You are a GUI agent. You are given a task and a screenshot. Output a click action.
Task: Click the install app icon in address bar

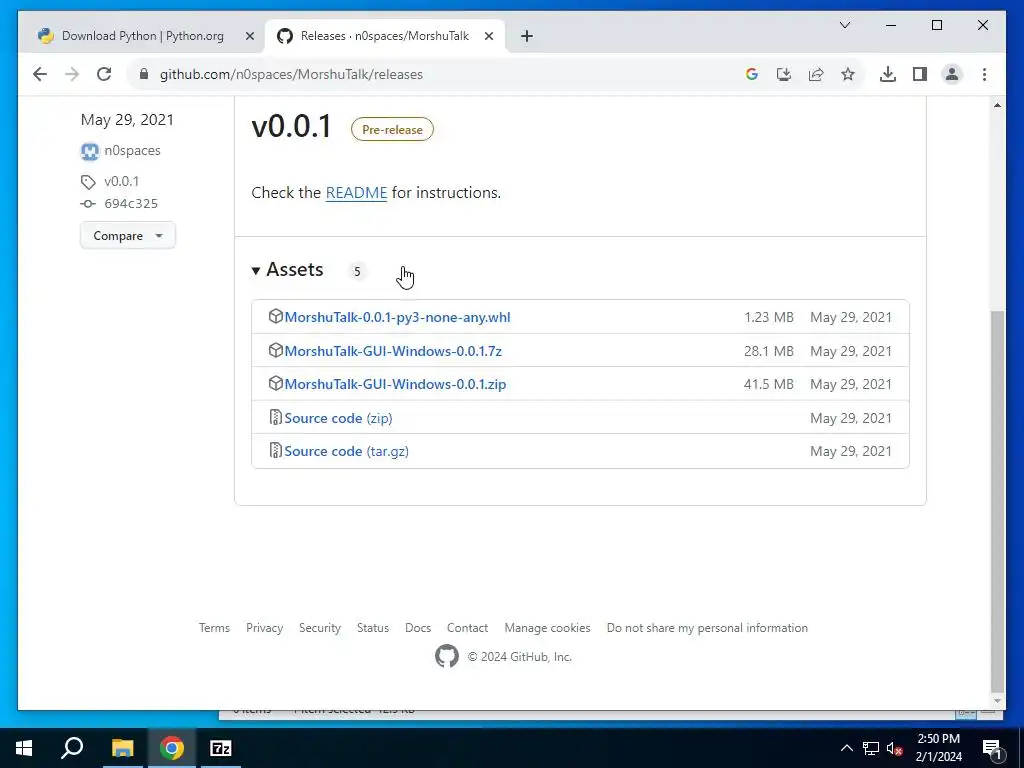(784, 74)
